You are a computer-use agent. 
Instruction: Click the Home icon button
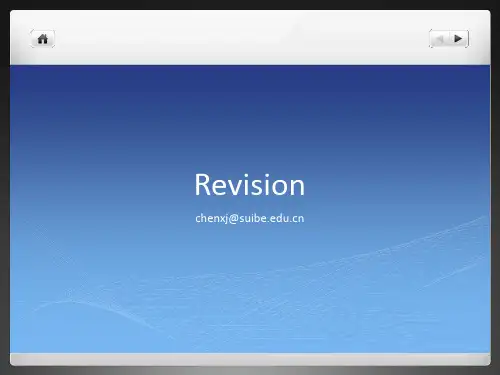(x=43, y=39)
